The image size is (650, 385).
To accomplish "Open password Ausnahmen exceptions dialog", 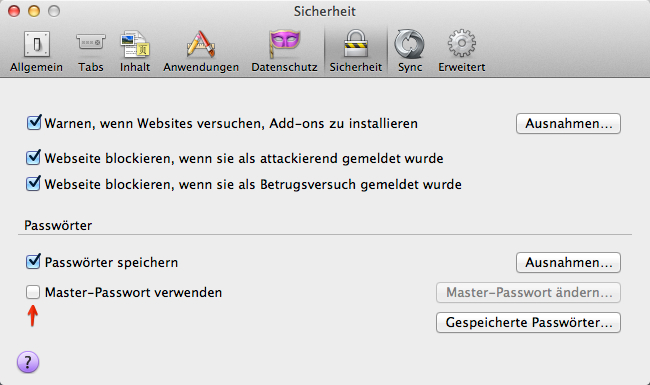I will 568,263.
